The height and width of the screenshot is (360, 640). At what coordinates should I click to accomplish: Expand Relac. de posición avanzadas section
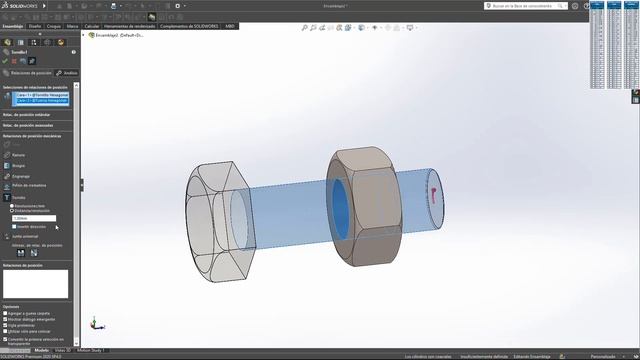[28, 125]
